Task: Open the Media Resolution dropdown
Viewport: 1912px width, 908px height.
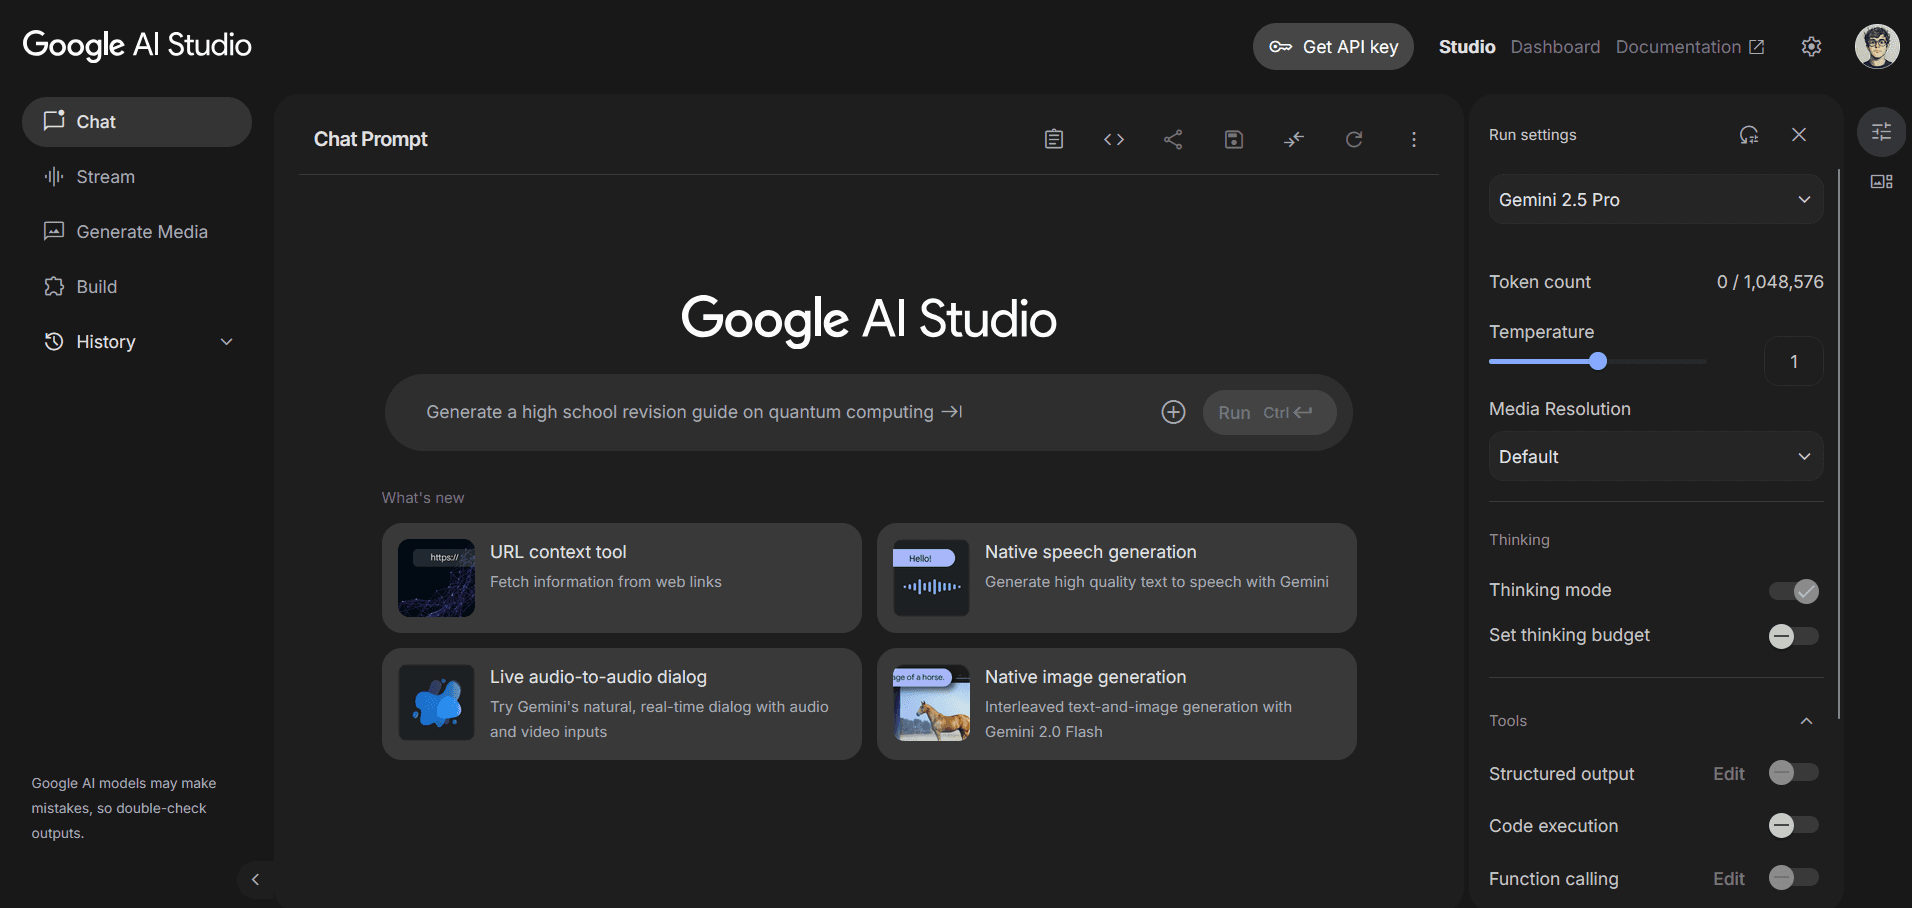Action: tap(1654, 456)
